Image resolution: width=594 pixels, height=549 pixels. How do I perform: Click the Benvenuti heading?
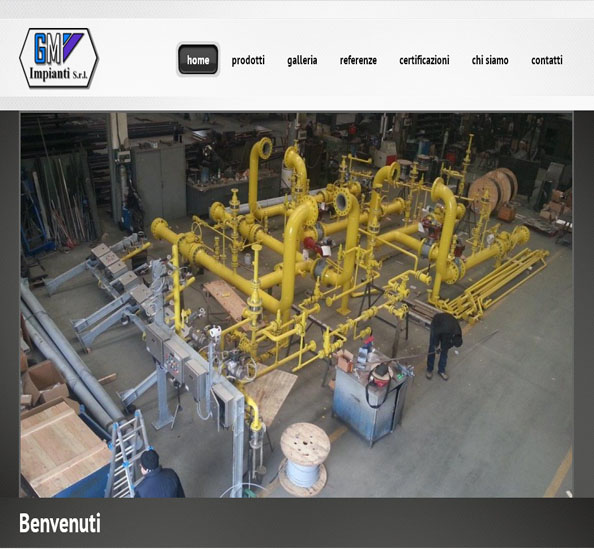60,523
